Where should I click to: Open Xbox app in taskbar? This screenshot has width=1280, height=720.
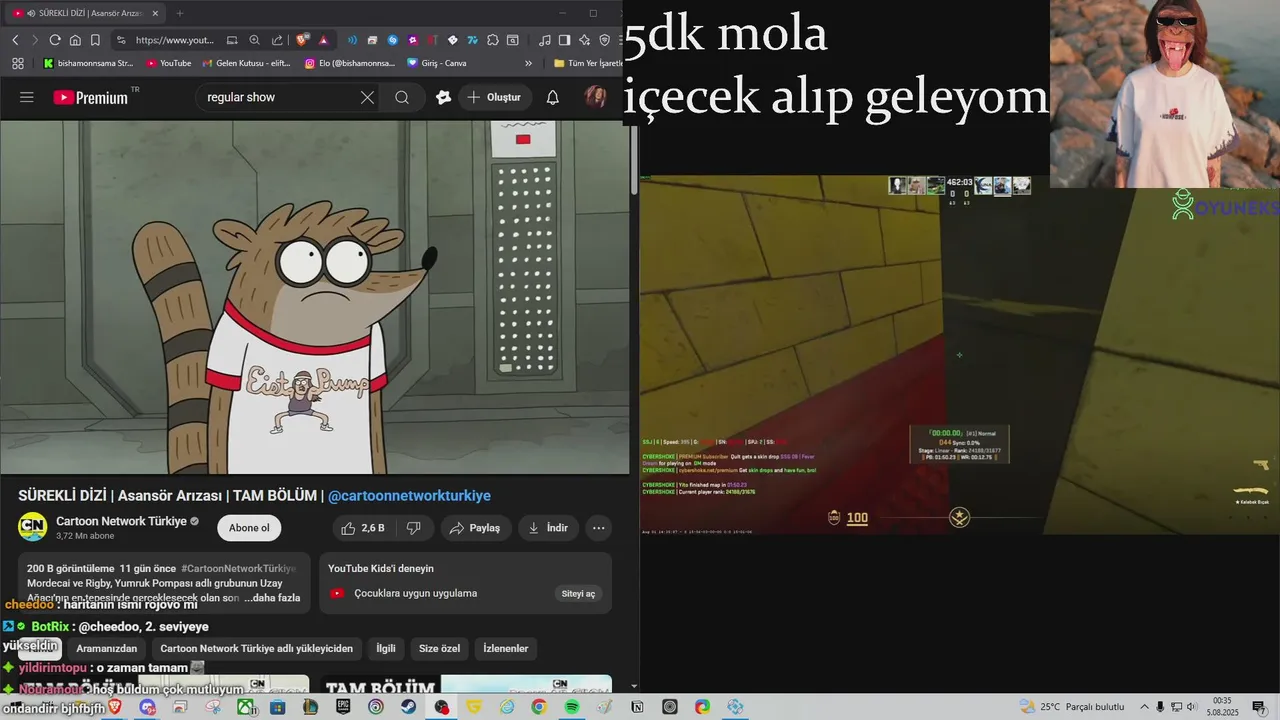point(245,707)
